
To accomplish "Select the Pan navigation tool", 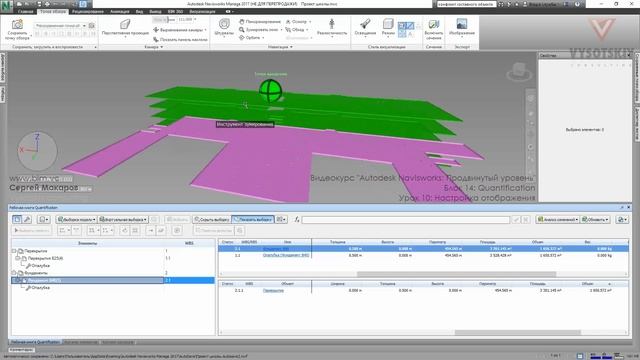I will pyautogui.click(x=260, y=21).
